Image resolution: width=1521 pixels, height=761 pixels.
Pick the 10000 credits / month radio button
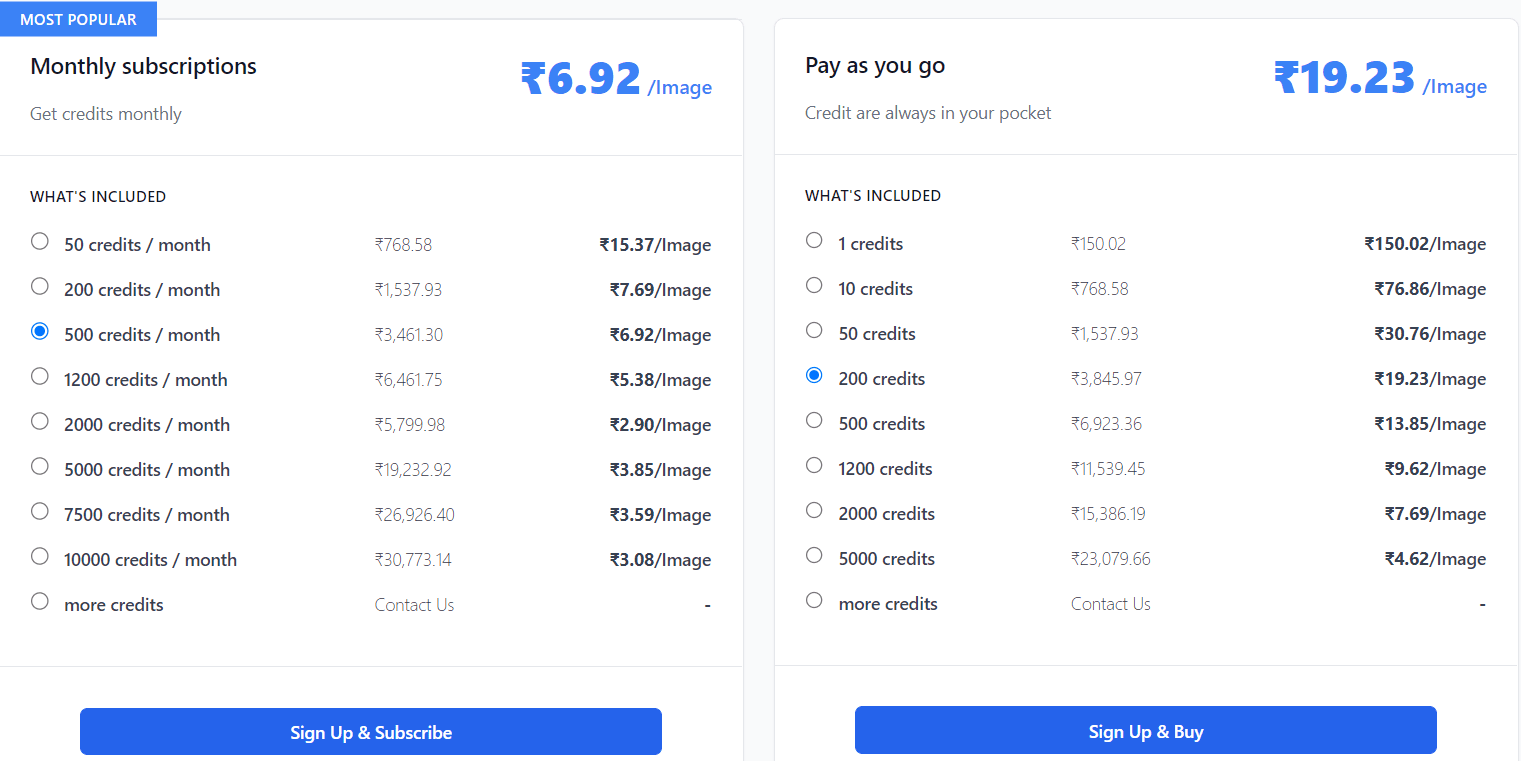tap(40, 556)
